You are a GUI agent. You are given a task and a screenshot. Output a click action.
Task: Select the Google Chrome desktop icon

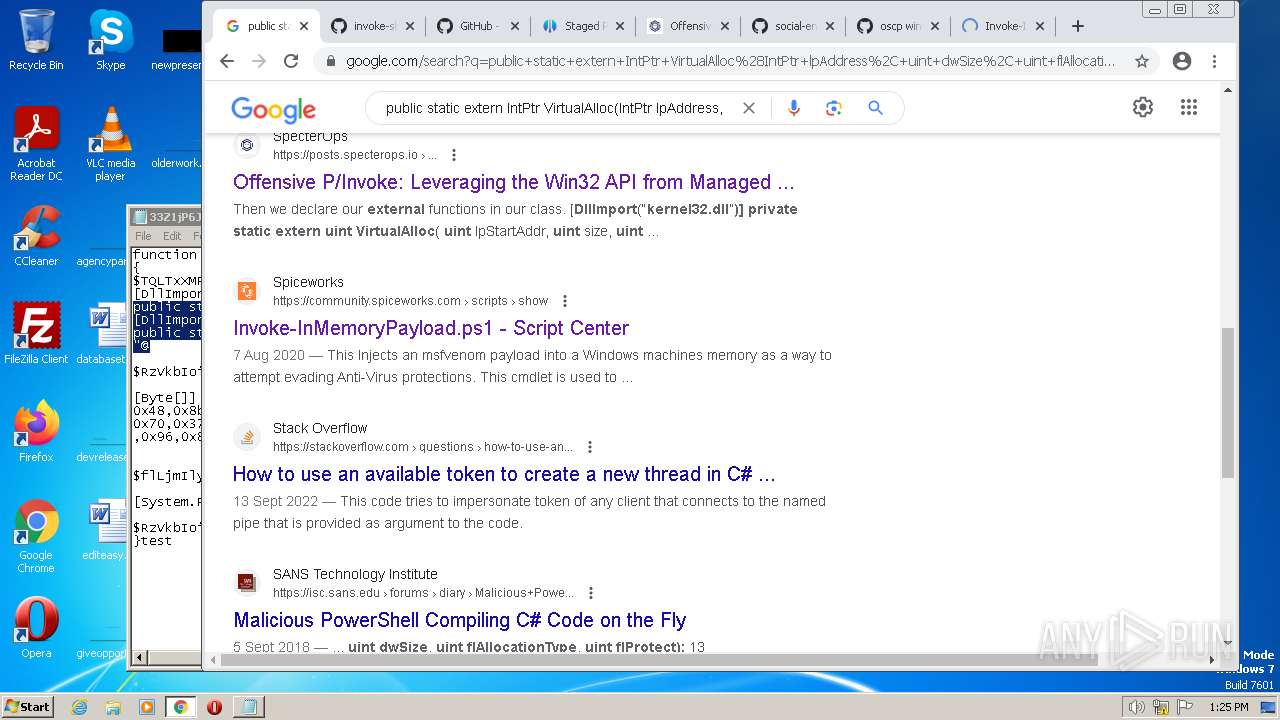click(36, 536)
